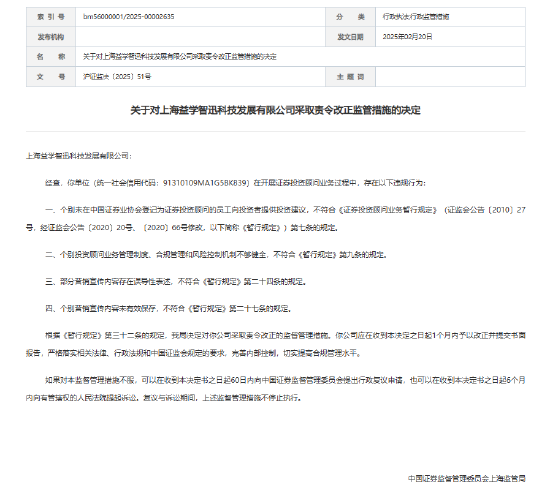550x493 pixels.
Task: Click the signature 中国证券监督管理委员会上海监管局
Action: 467,478
